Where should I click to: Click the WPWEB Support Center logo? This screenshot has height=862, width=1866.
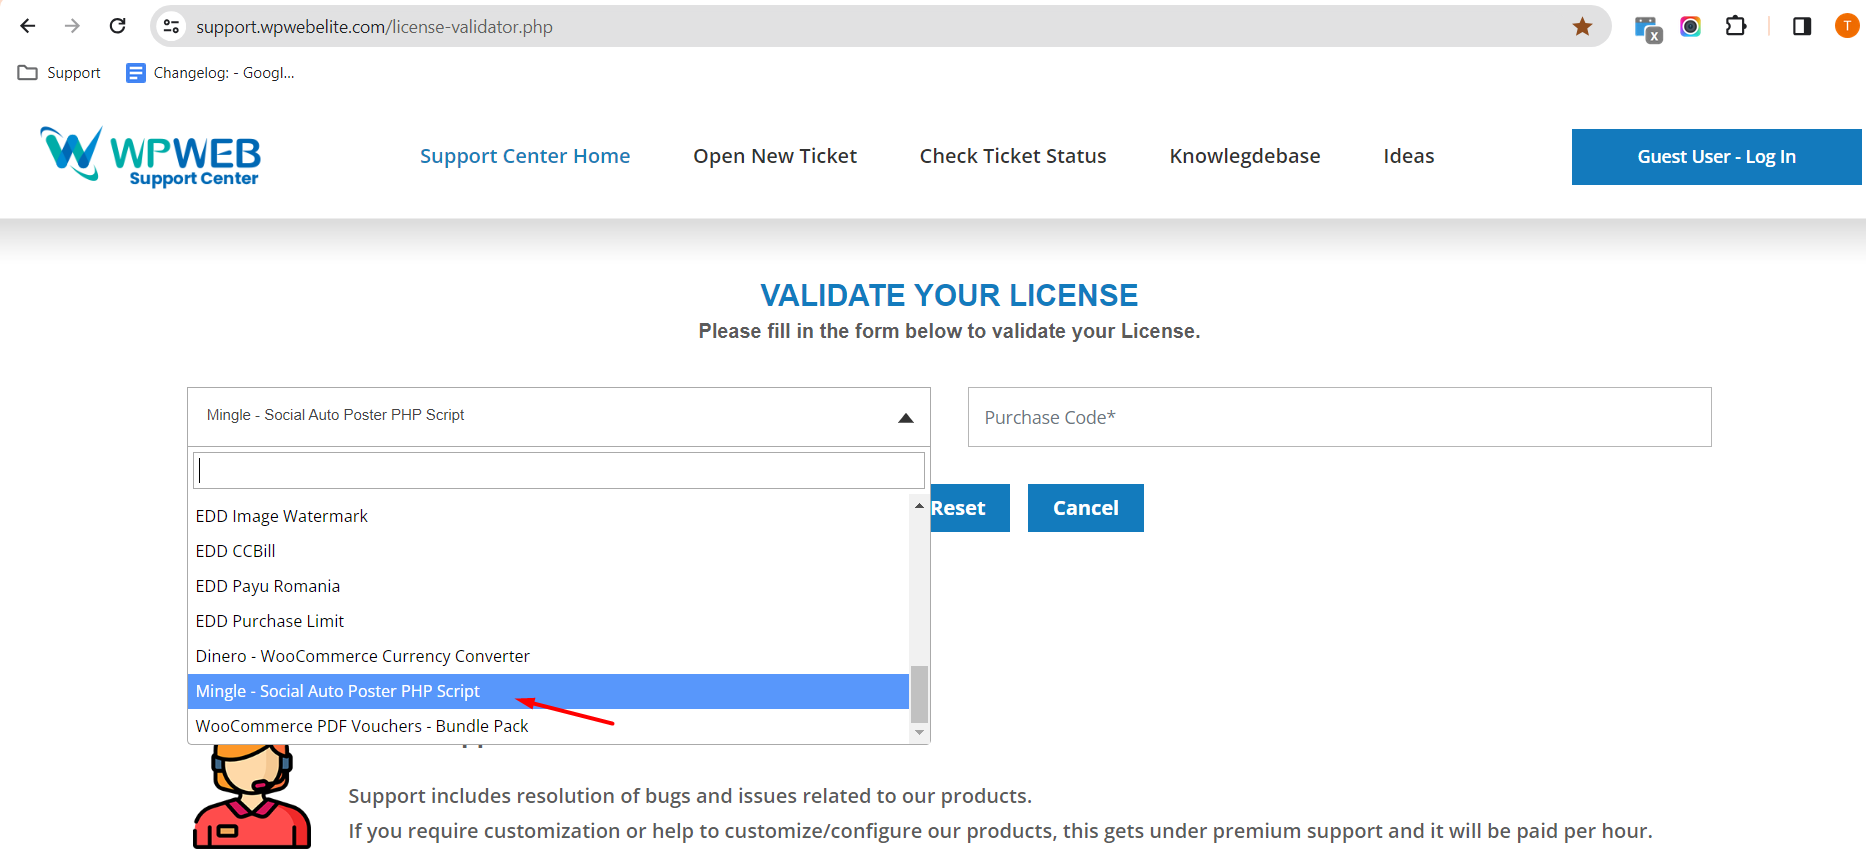(150, 156)
